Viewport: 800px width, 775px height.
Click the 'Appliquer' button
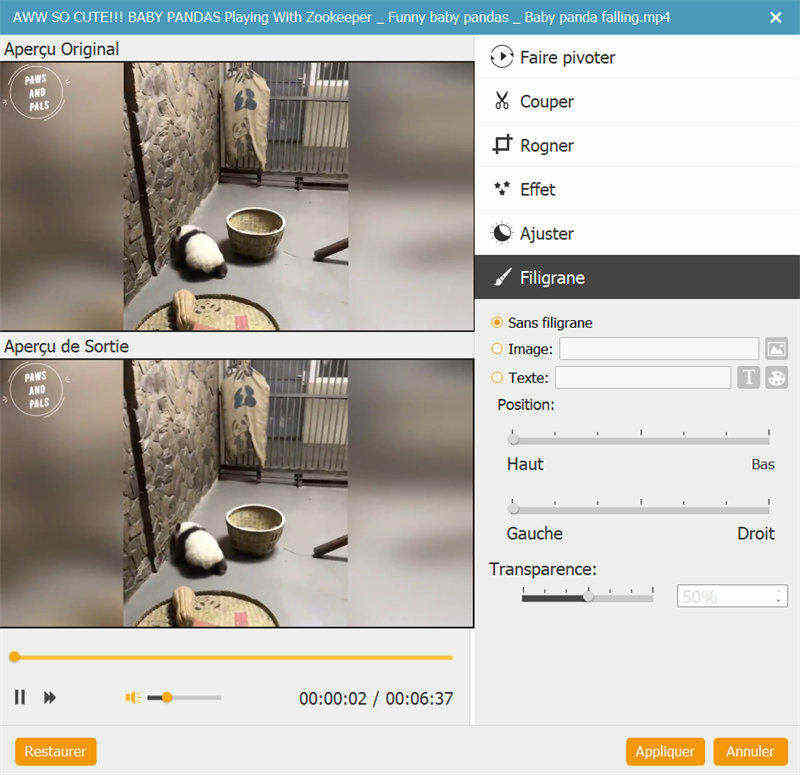click(x=666, y=751)
